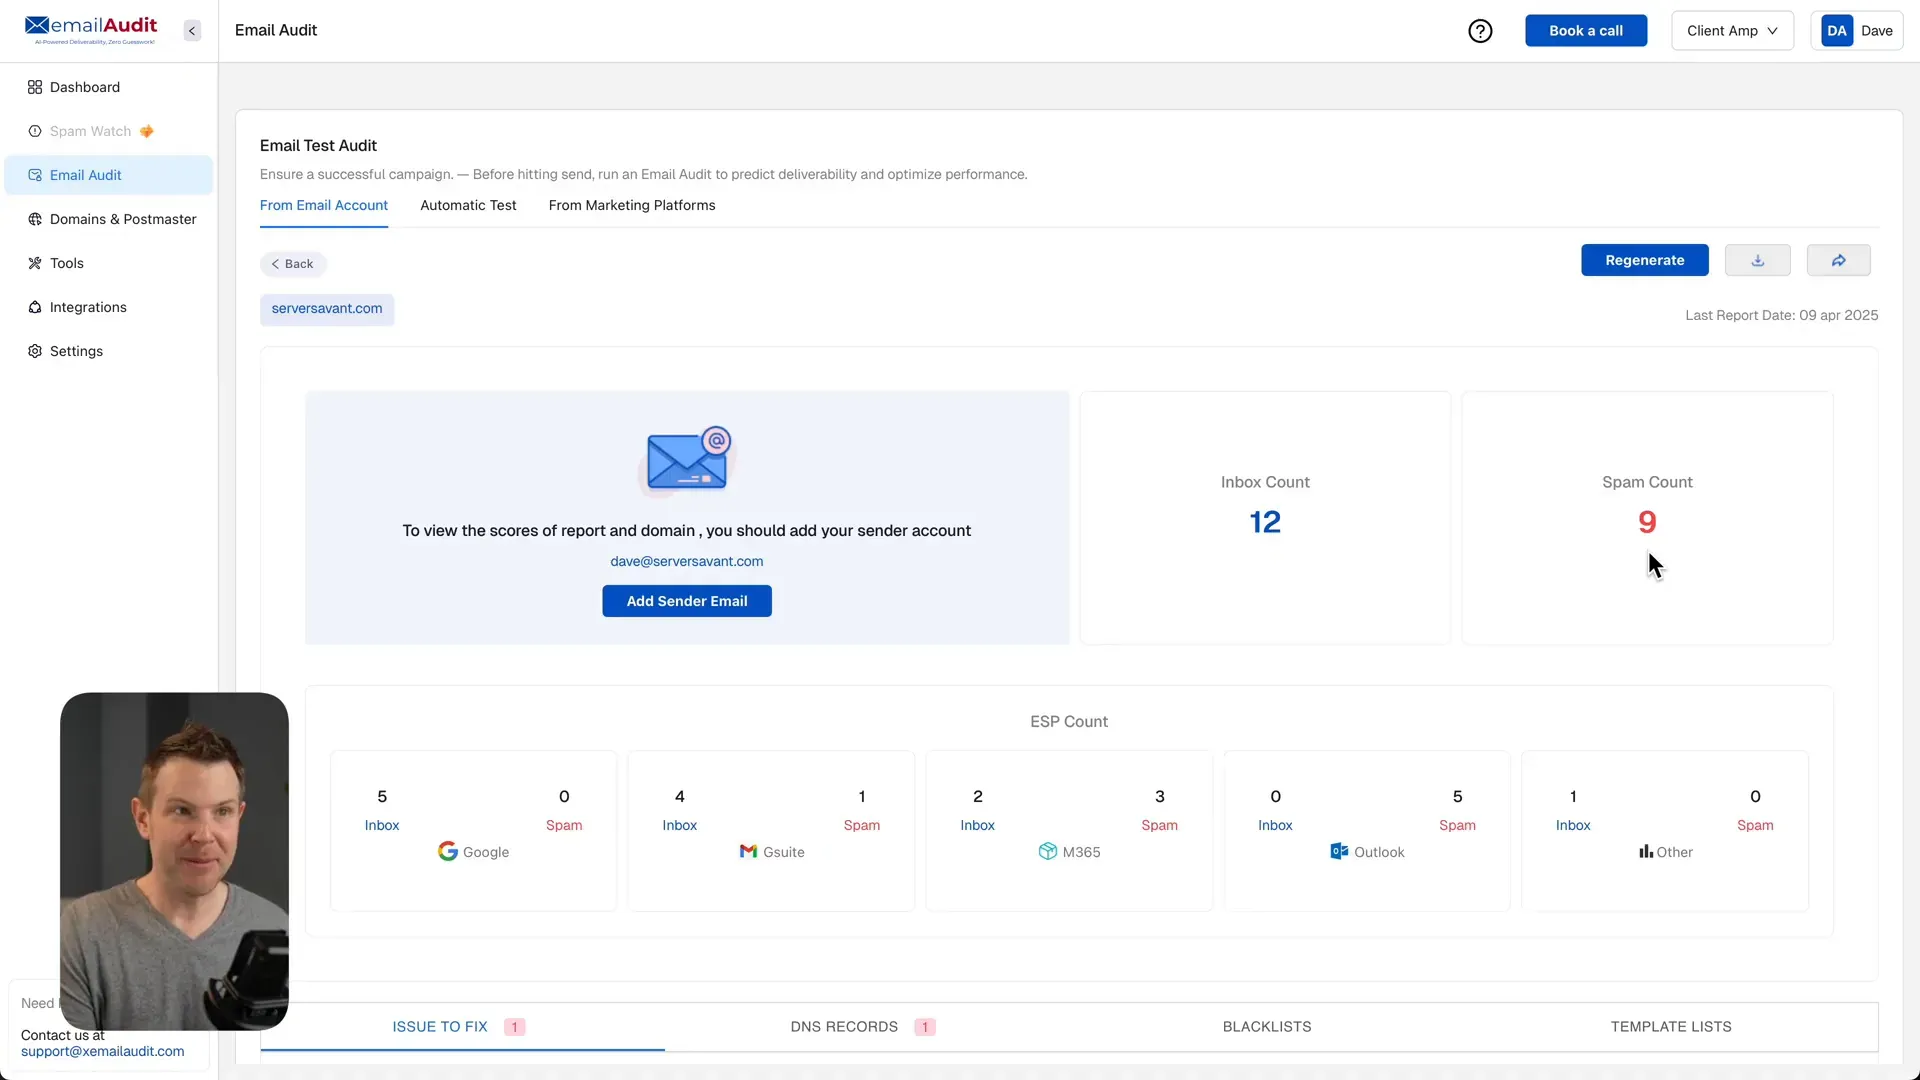Open help via question mark icon
This screenshot has height=1080, width=1920.
point(1480,31)
